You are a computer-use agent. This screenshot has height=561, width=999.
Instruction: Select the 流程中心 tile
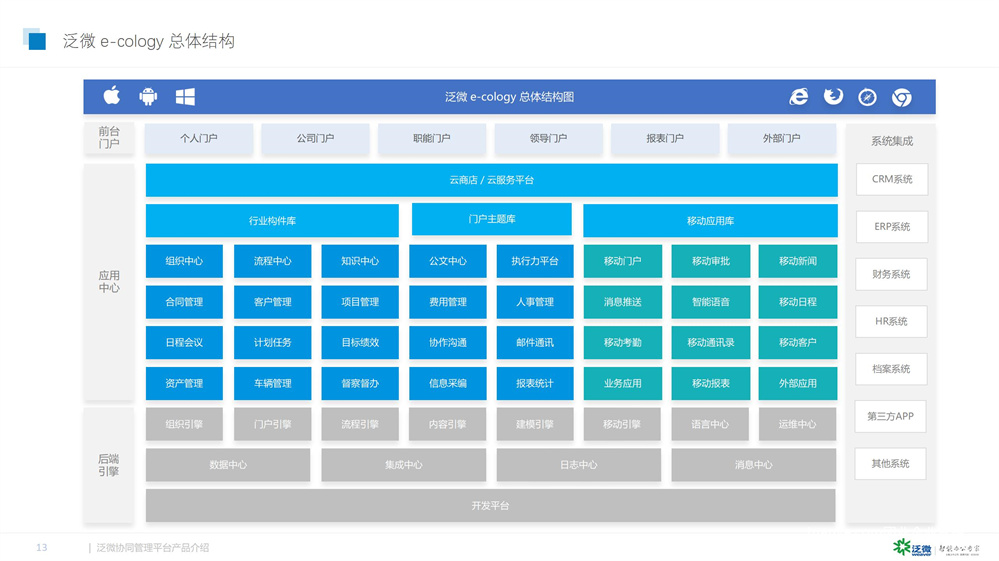click(x=273, y=261)
